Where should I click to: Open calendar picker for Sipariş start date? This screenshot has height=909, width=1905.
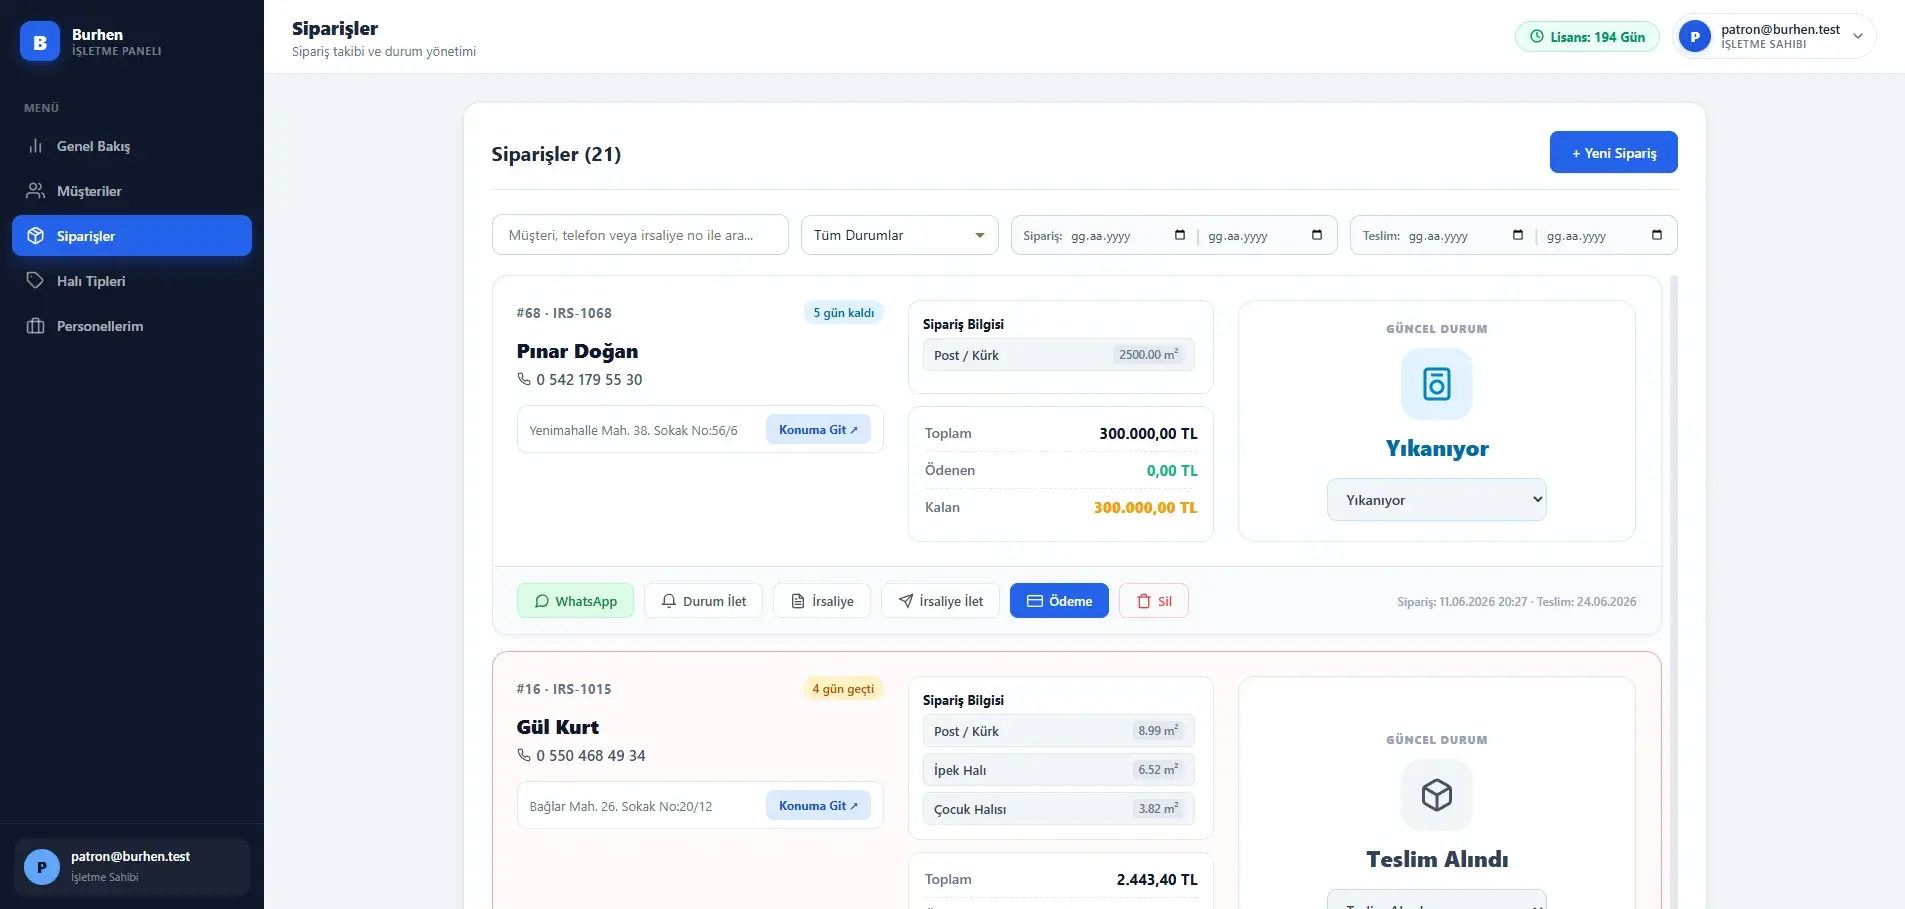pyautogui.click(x=1180, y=235)
